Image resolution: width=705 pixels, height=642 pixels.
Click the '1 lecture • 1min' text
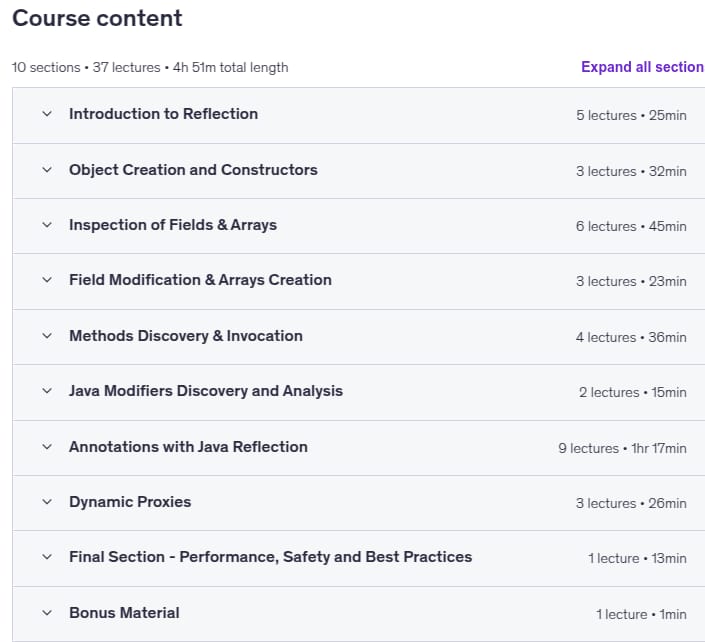tap(642, 614)
